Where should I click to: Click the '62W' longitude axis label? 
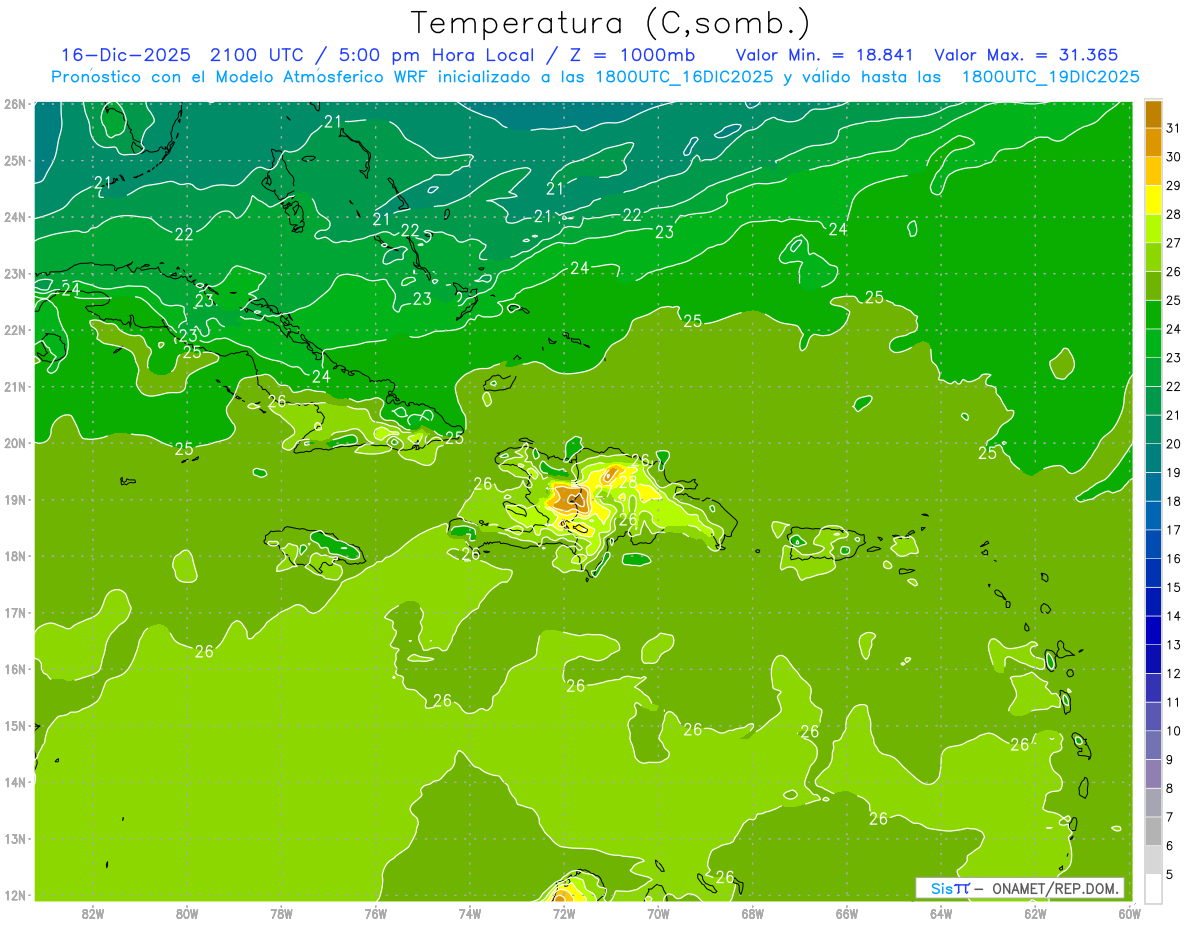click(1035, 913)
